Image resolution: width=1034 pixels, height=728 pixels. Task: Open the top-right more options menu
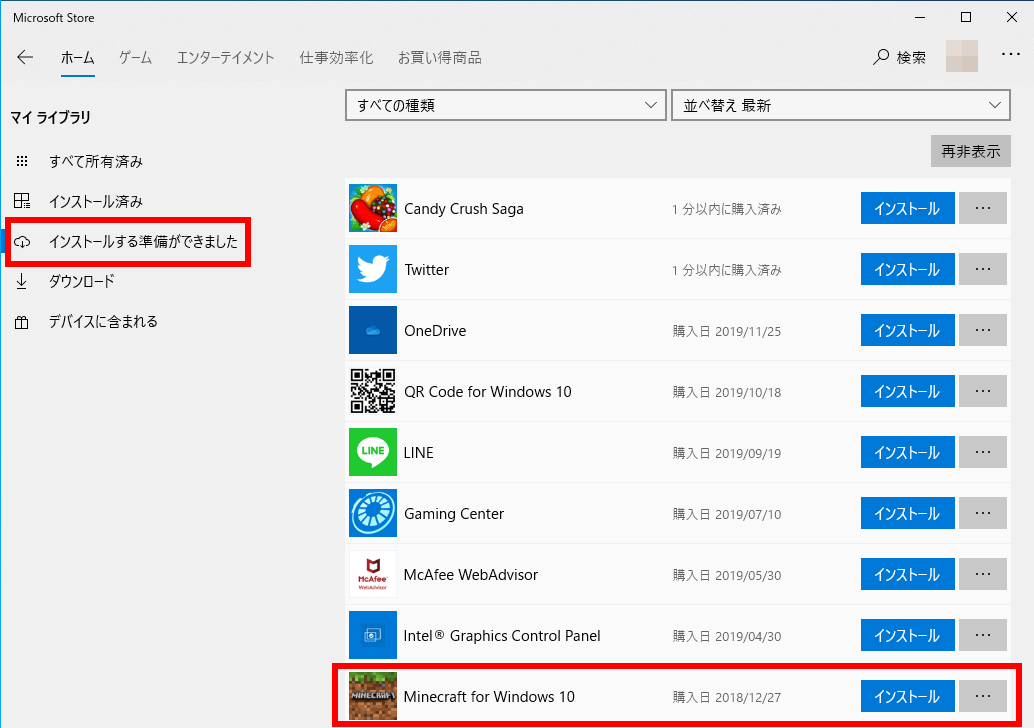(1010, 55)
